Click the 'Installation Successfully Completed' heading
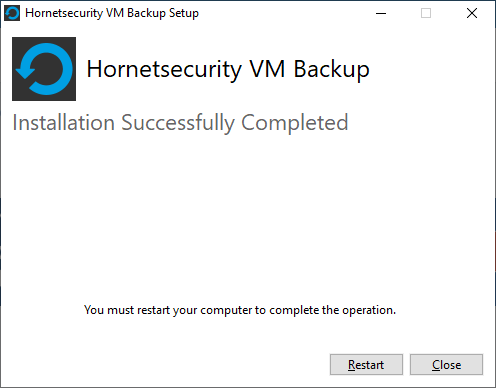 pyautogui.click(x=180, y=123)
